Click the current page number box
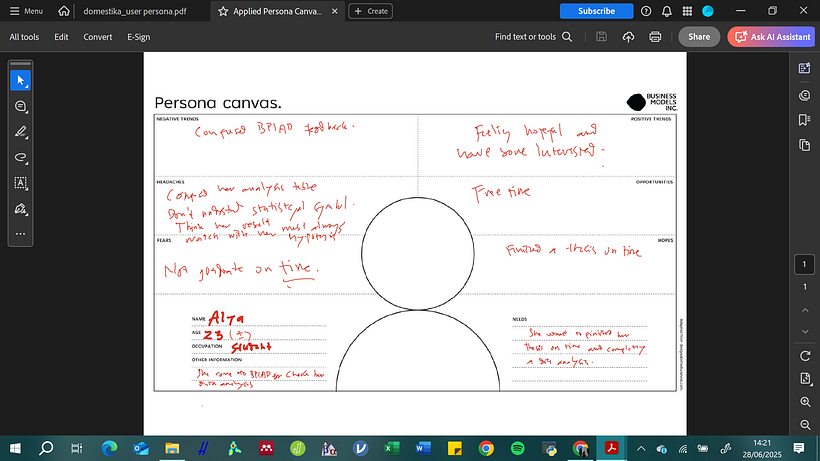Image resolution: width=820 pixels, height=461 pixels. (x=804, y=264)
